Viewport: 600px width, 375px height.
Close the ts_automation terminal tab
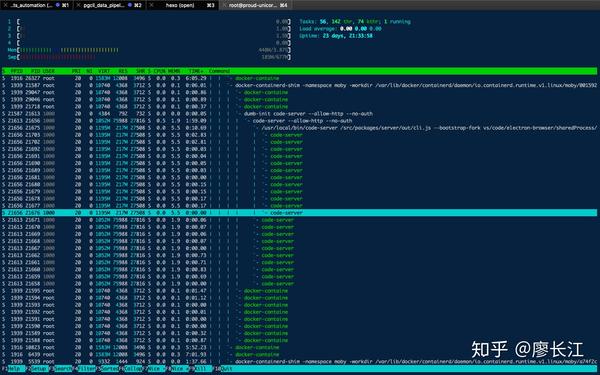click(x=5, y=5)
